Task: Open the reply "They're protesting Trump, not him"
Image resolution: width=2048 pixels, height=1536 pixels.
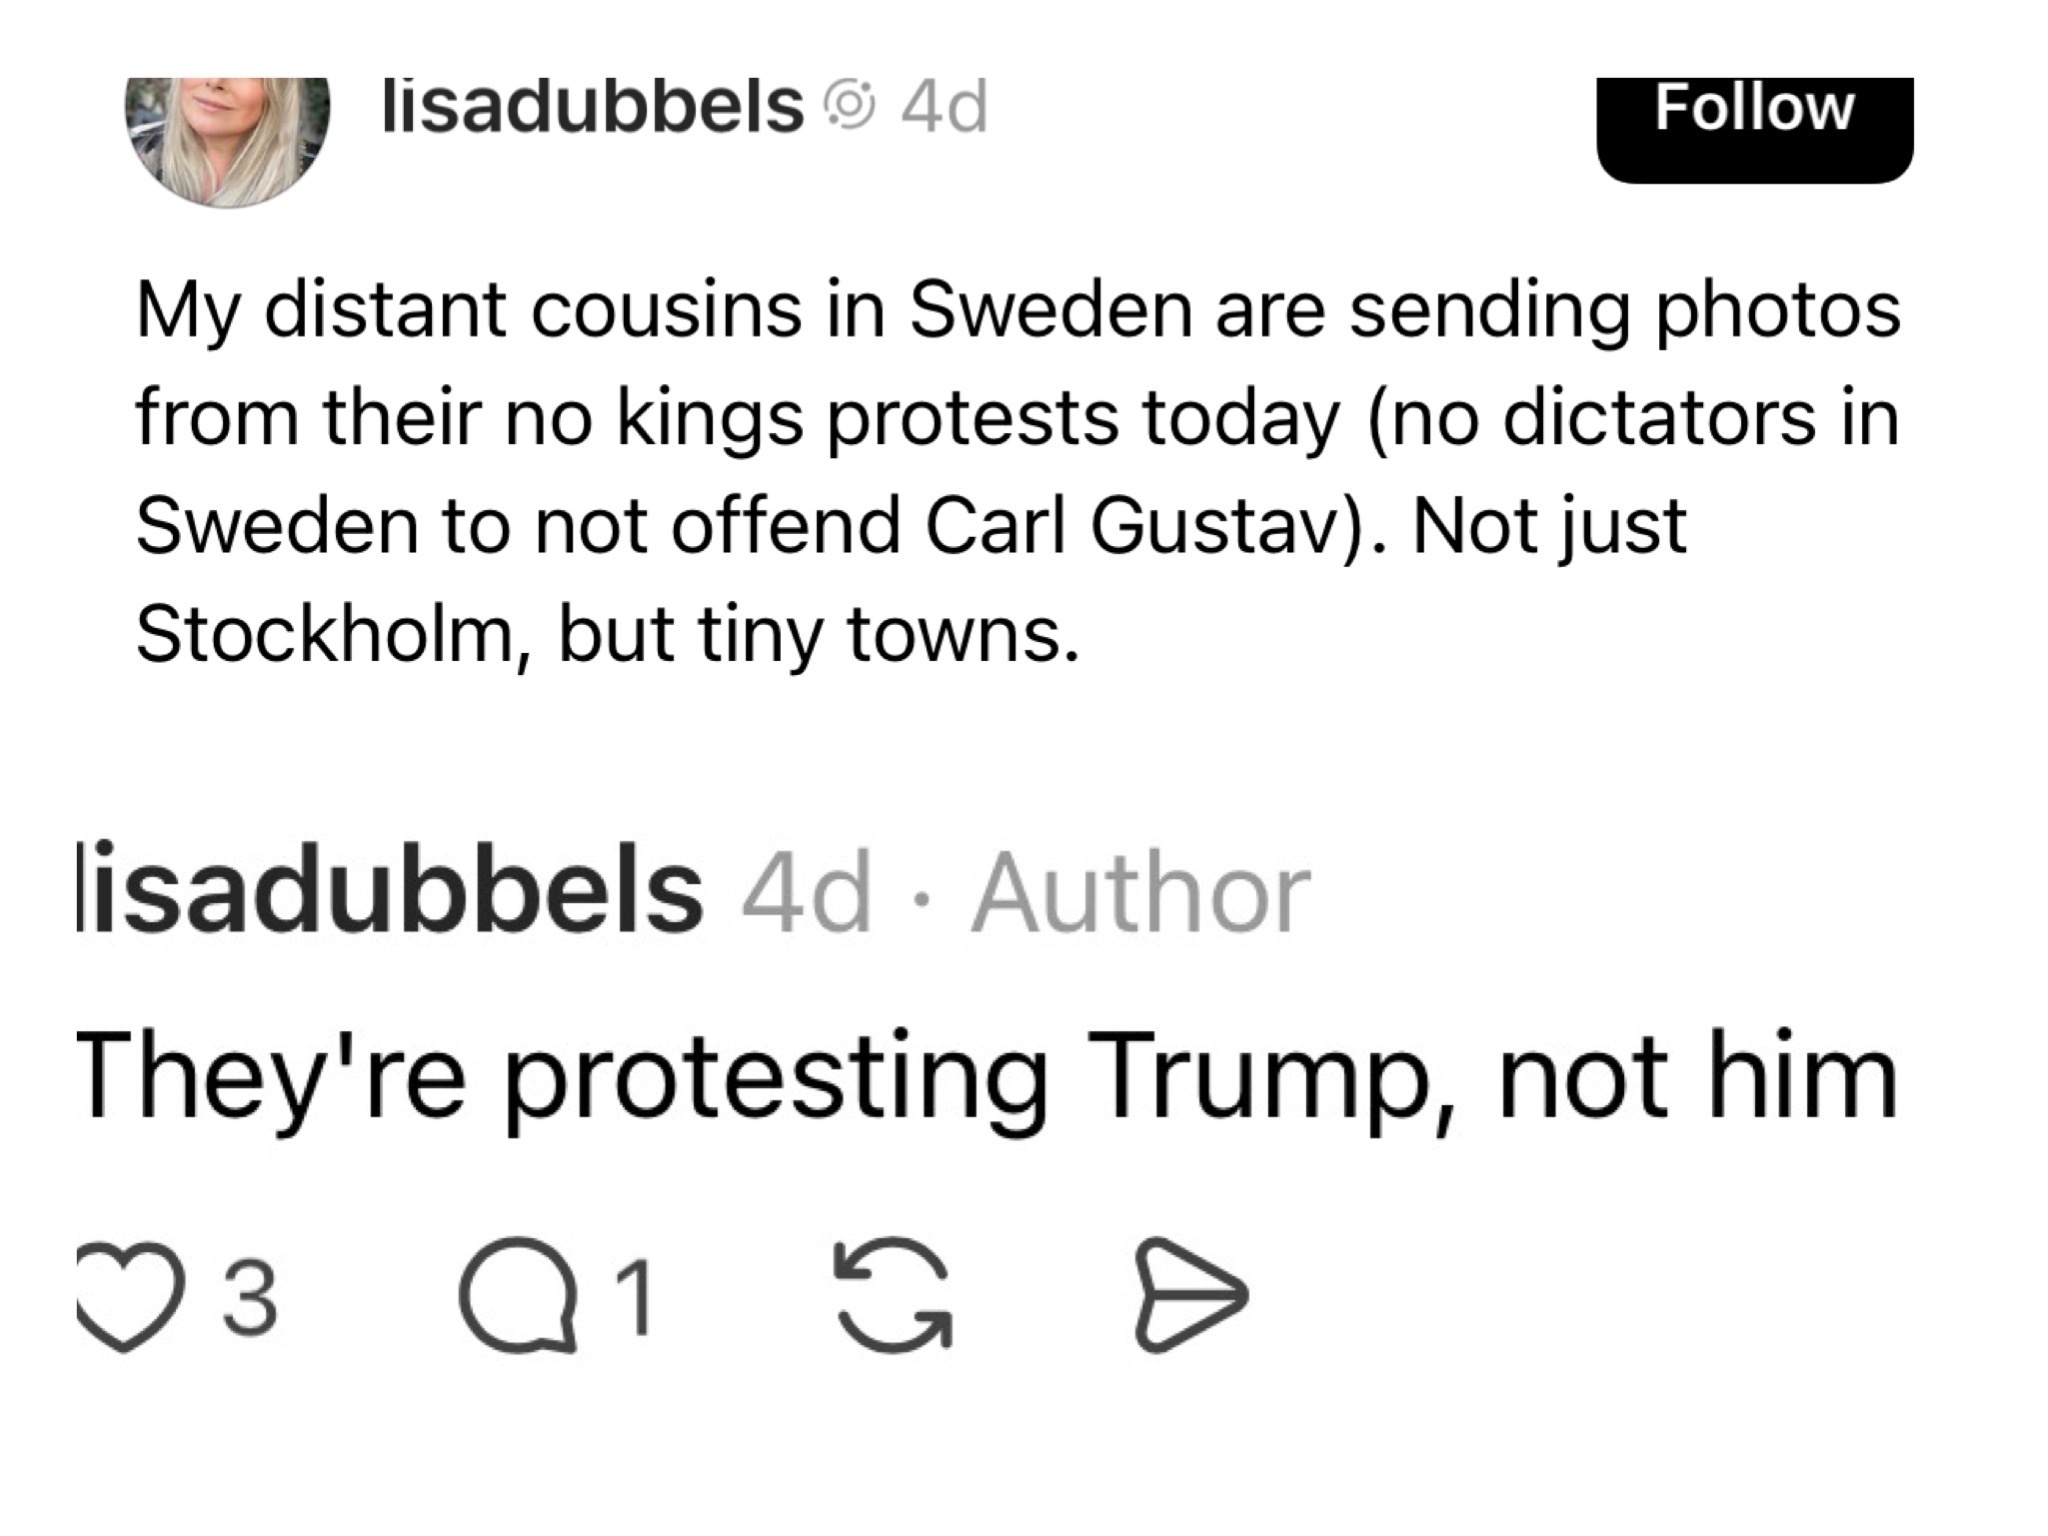Action: click(x=986, y=1078)
